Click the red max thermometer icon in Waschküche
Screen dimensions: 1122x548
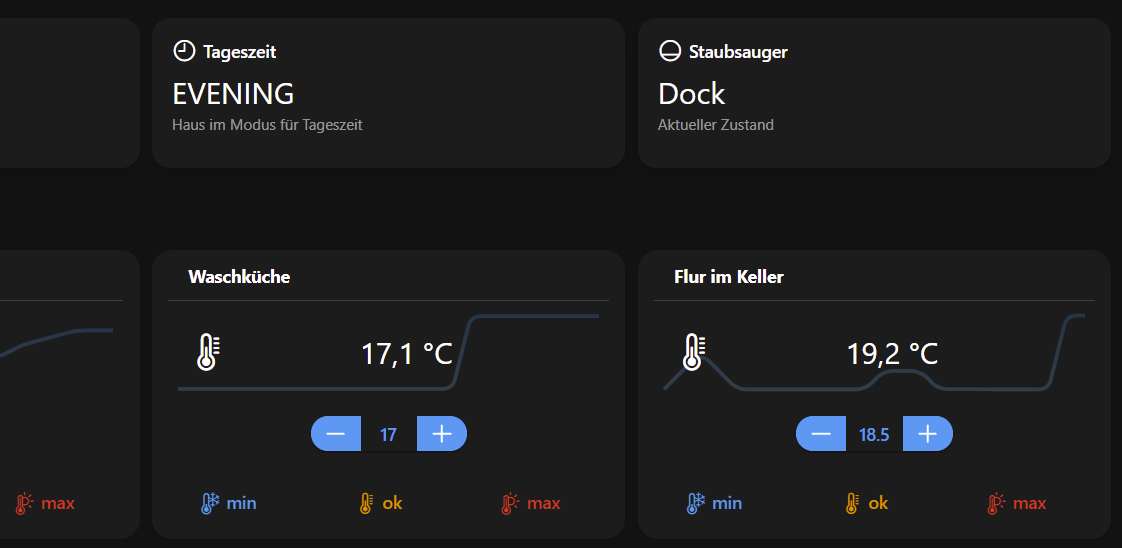pos(511,503)
